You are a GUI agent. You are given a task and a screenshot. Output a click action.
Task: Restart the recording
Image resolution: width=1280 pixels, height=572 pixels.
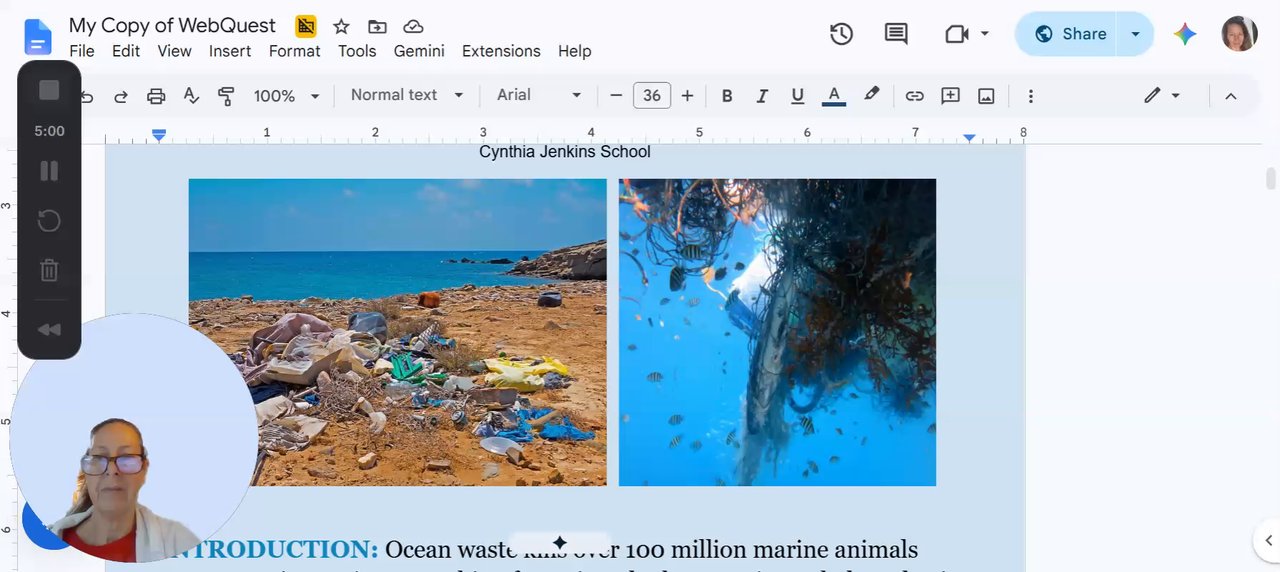(49, 220)
